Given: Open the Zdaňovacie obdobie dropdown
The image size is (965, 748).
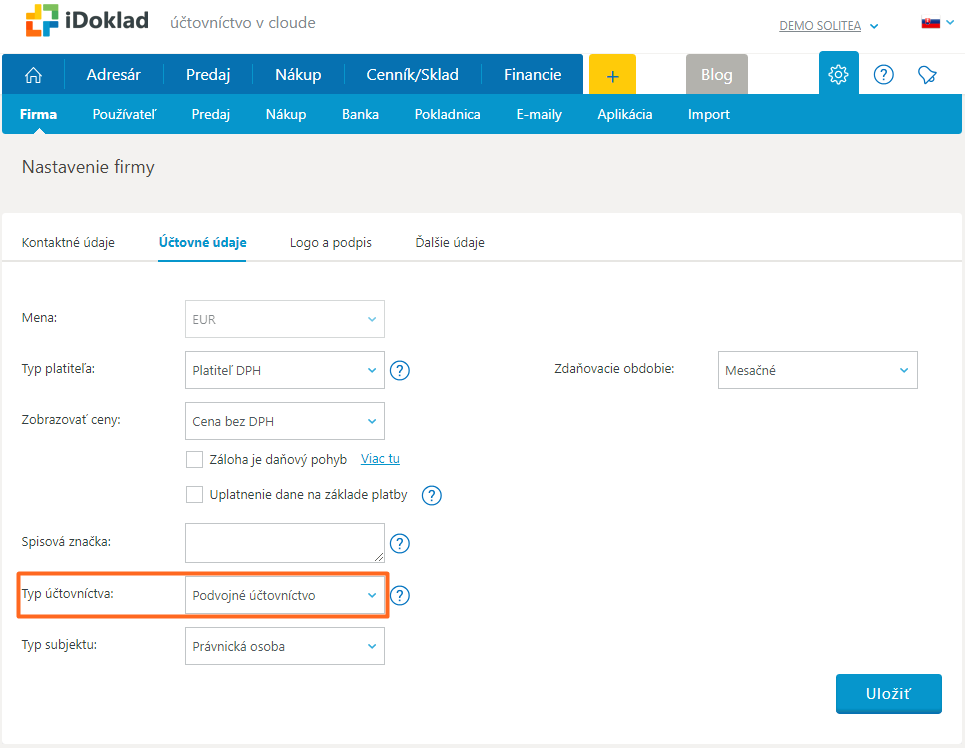Looking at the screenshot, I should click(x=817, y=371).
